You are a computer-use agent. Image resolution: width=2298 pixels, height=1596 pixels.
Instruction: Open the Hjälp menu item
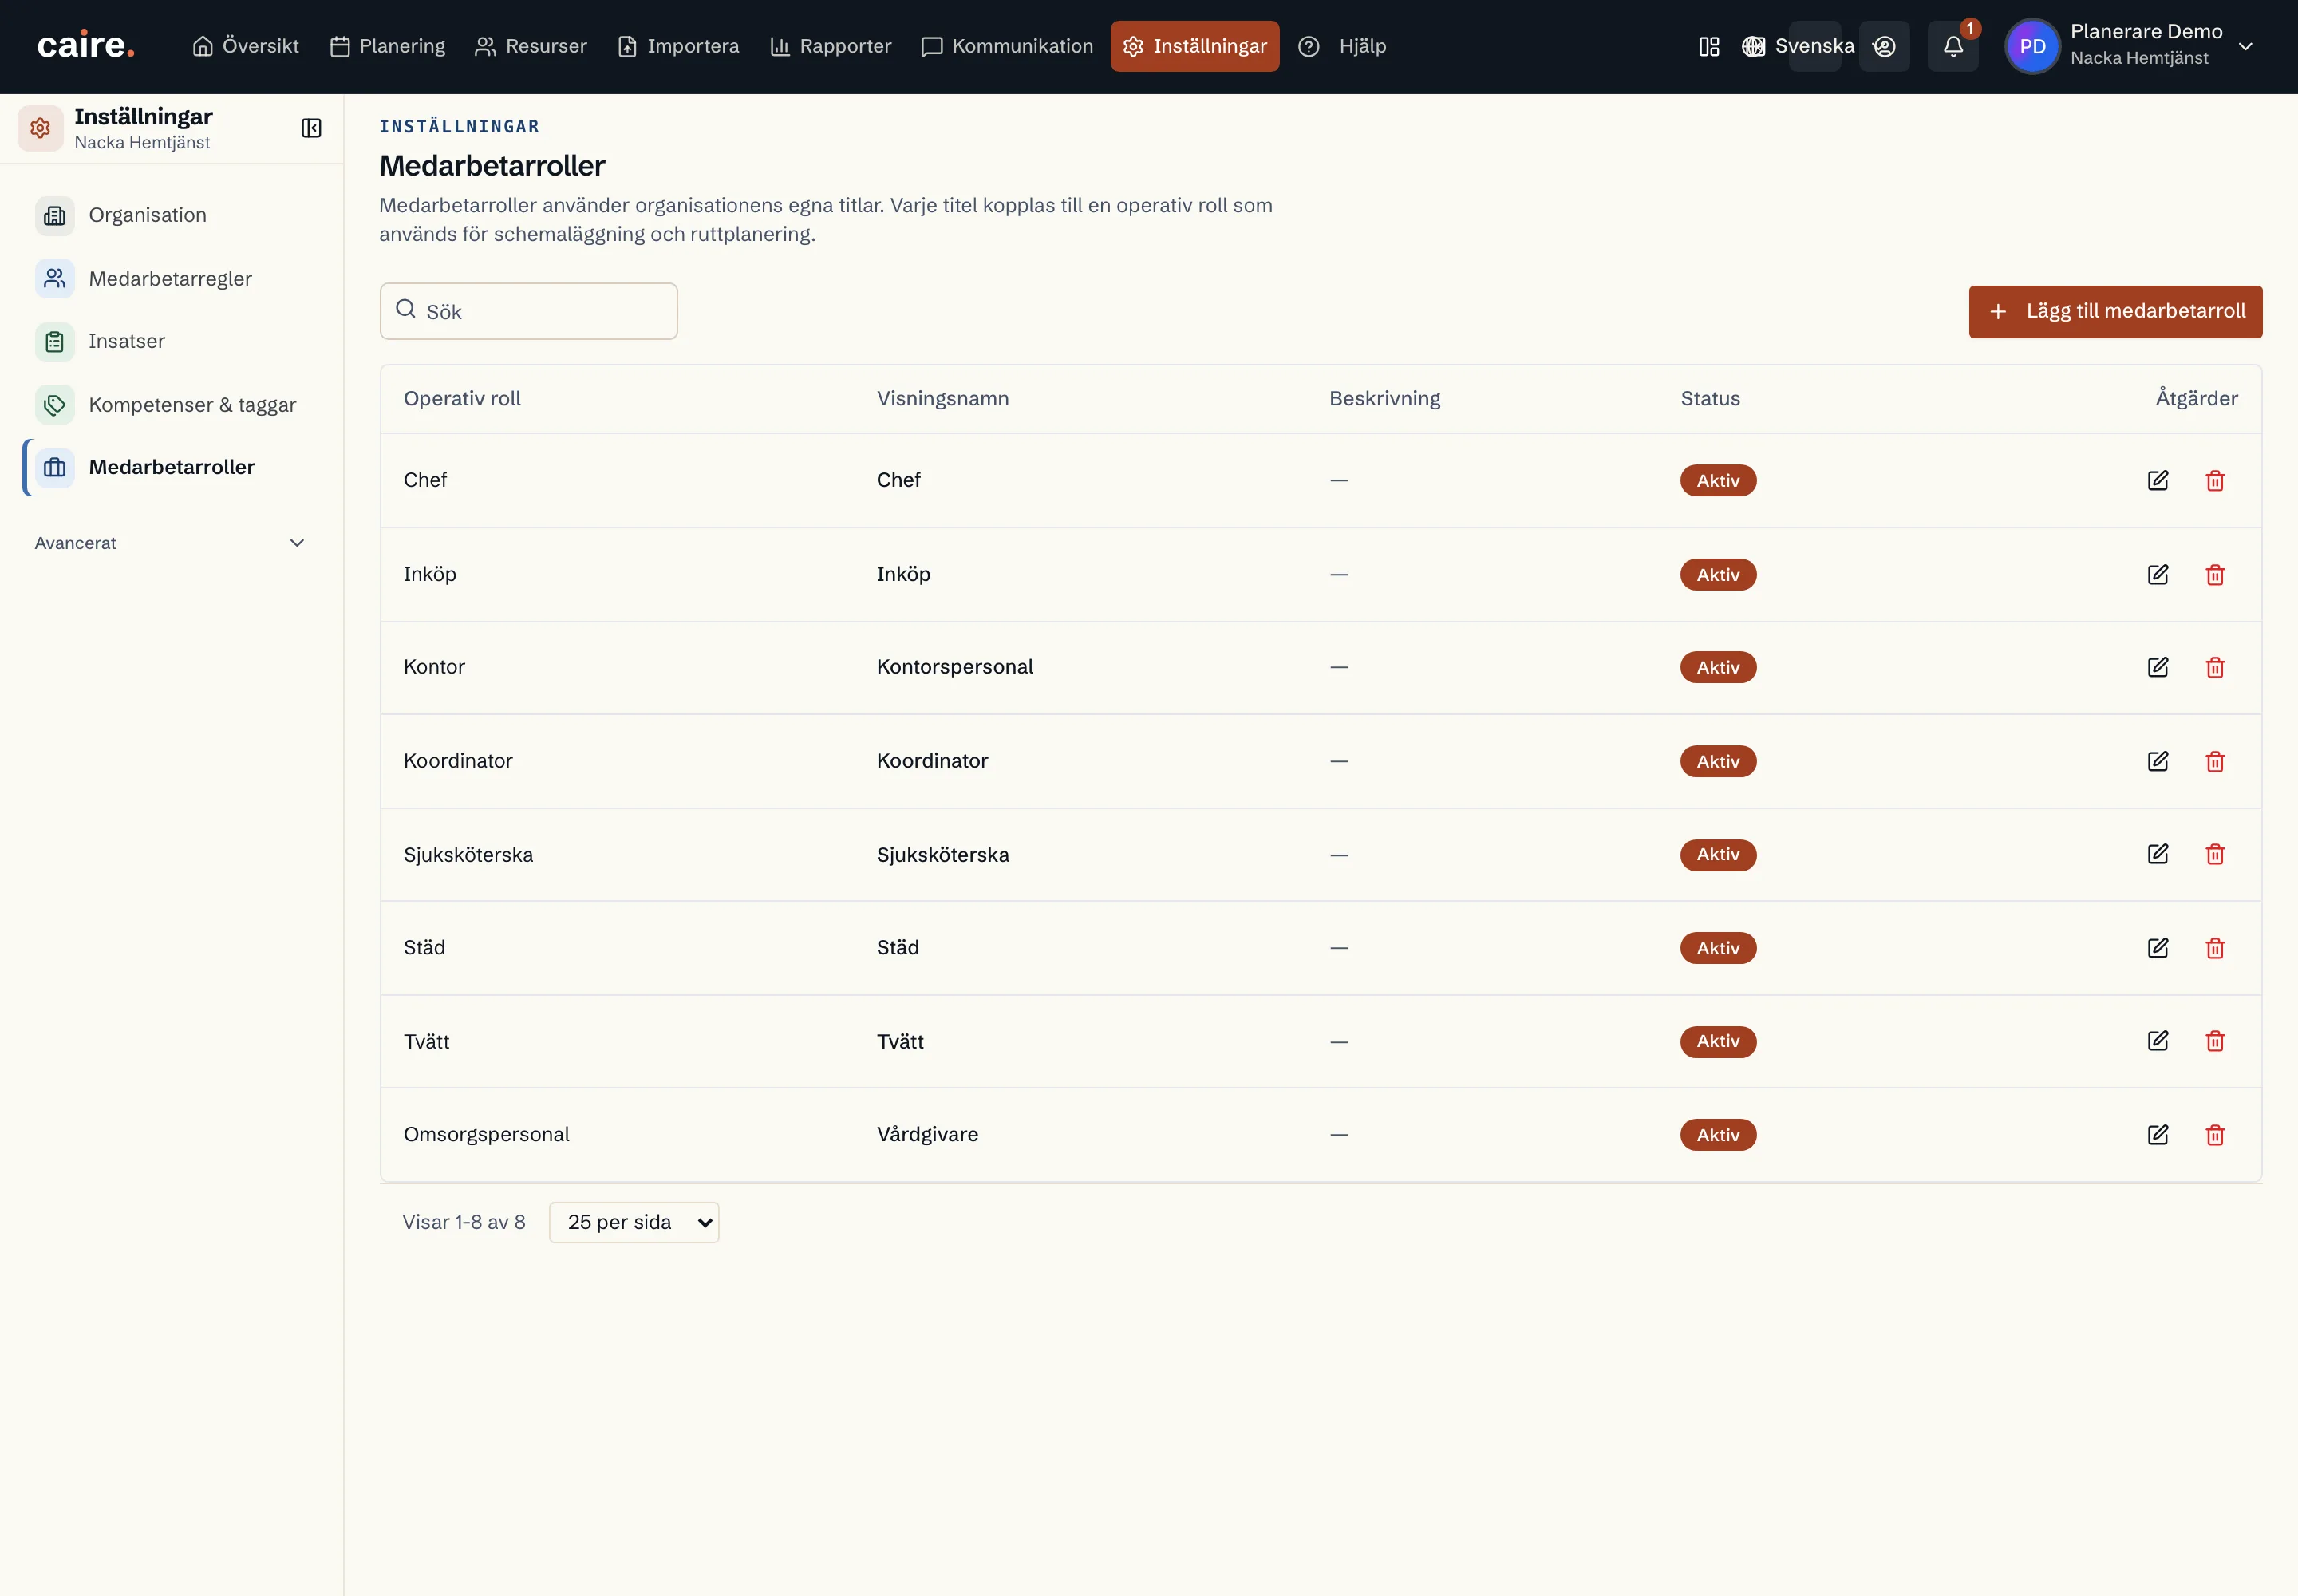click(x=1342, y=46)
